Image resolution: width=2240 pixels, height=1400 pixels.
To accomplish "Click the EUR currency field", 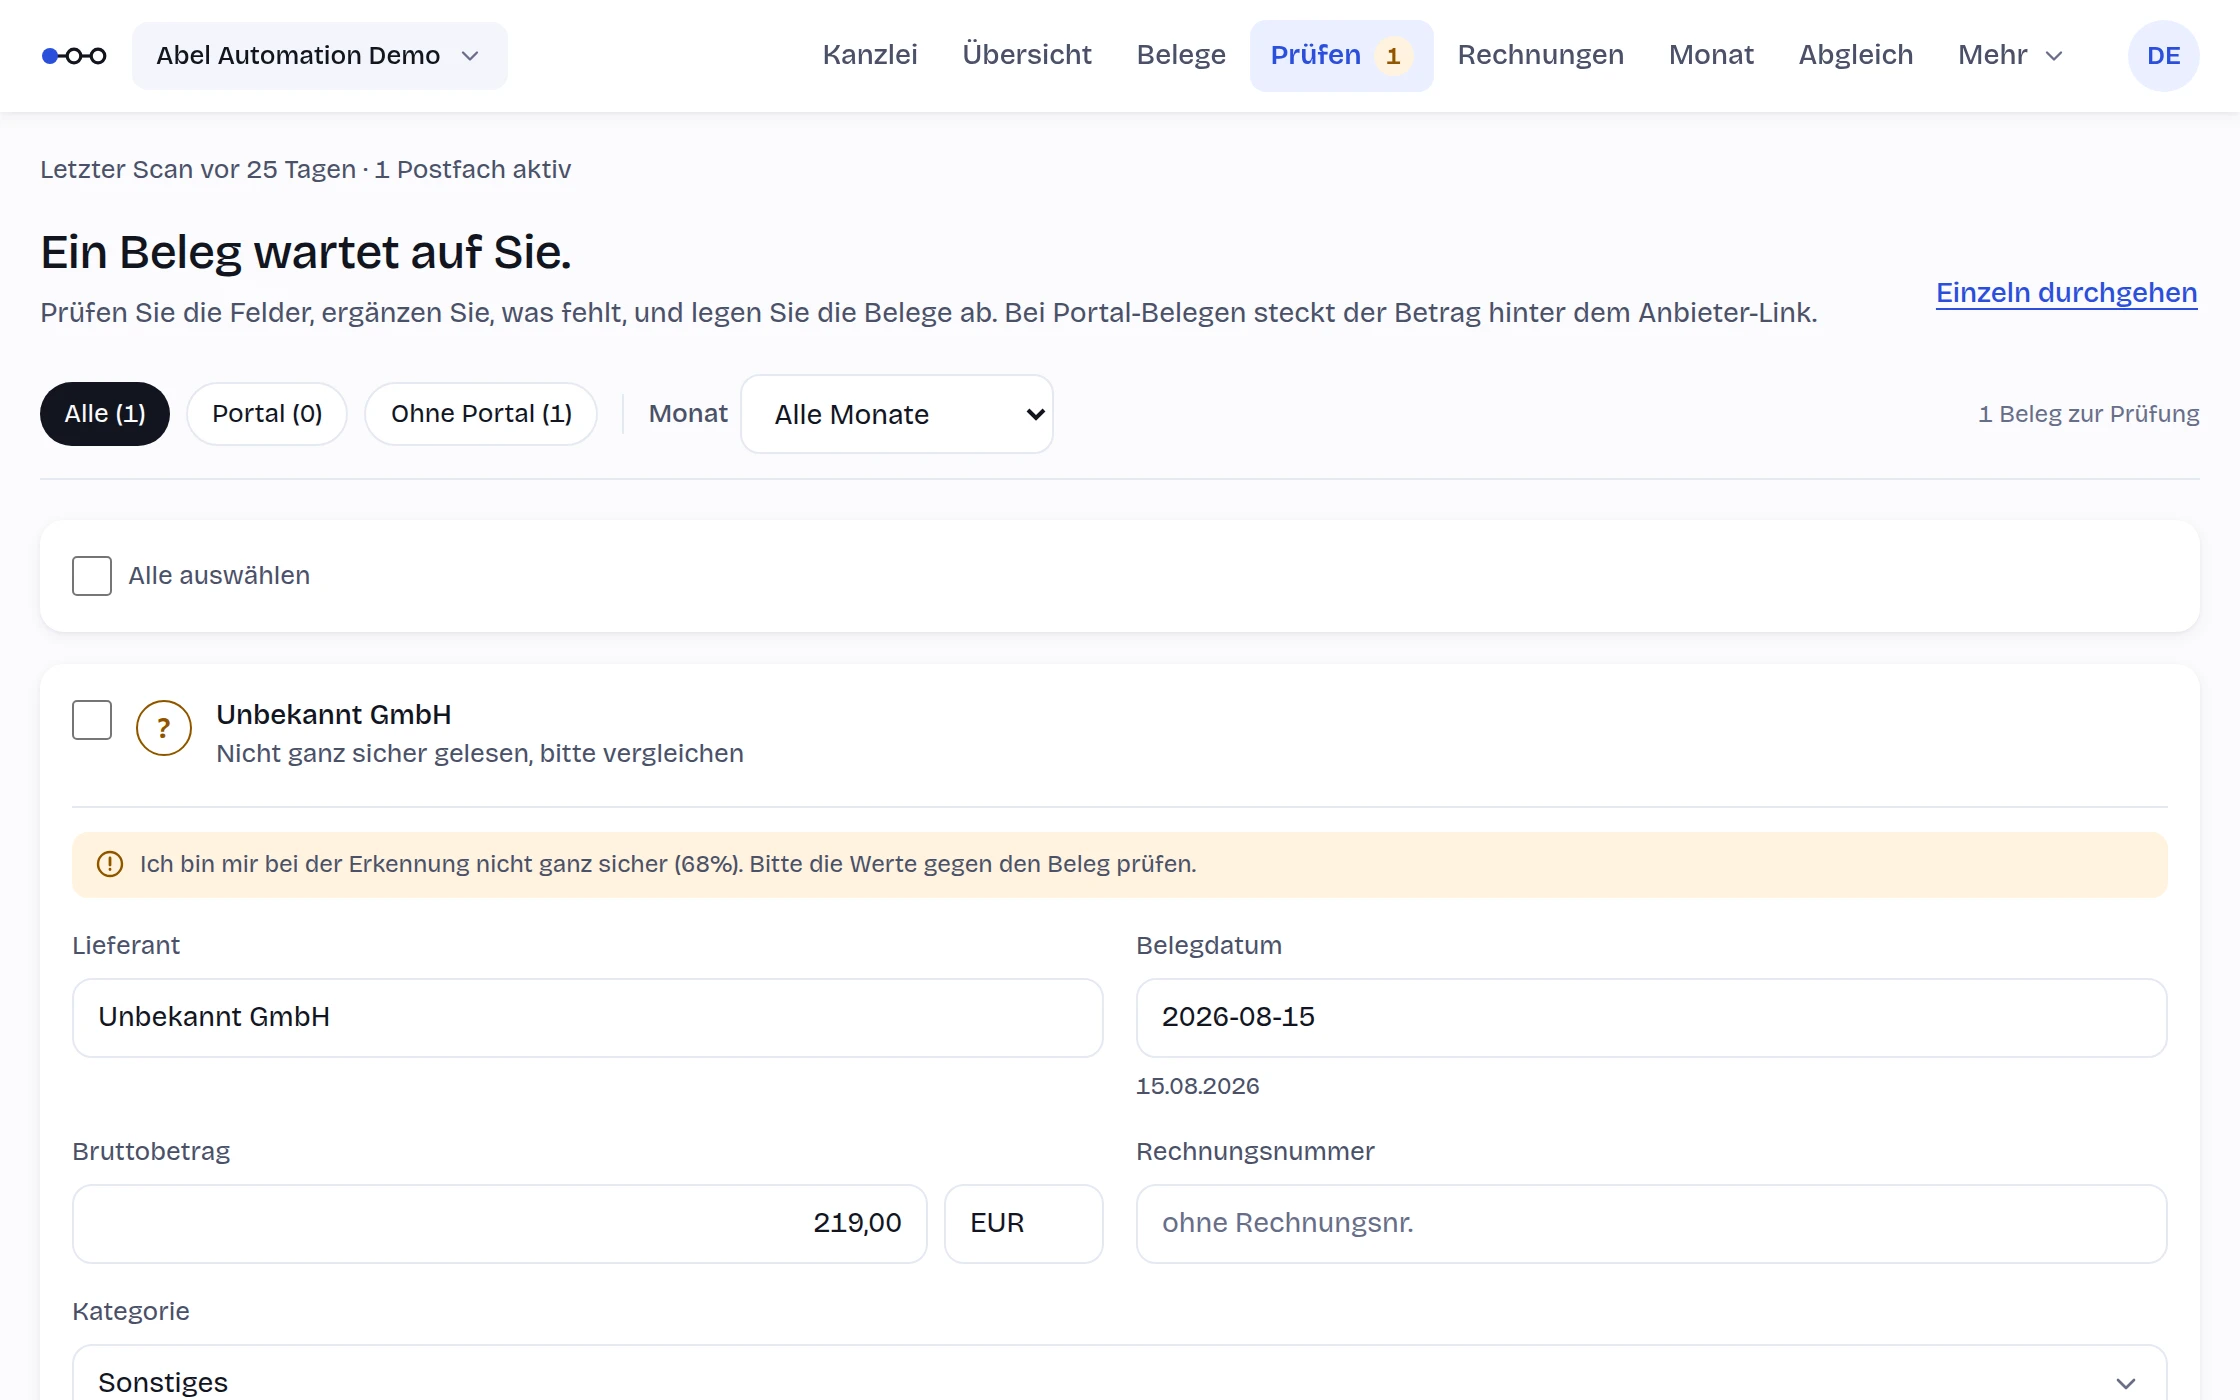I will coord(1024,1224).
